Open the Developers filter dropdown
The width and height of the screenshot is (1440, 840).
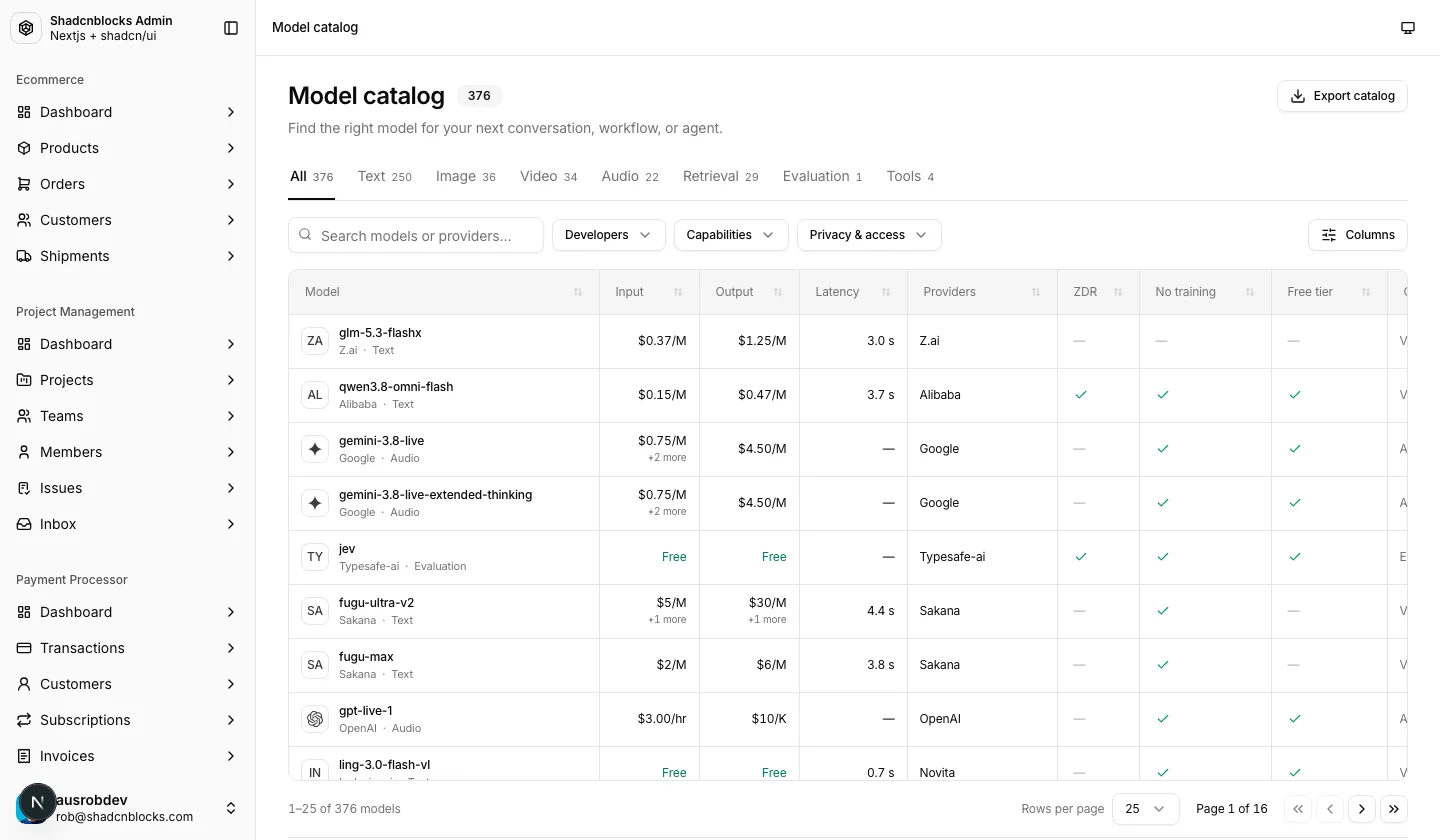pyautogui.click(x=609, y=235)
